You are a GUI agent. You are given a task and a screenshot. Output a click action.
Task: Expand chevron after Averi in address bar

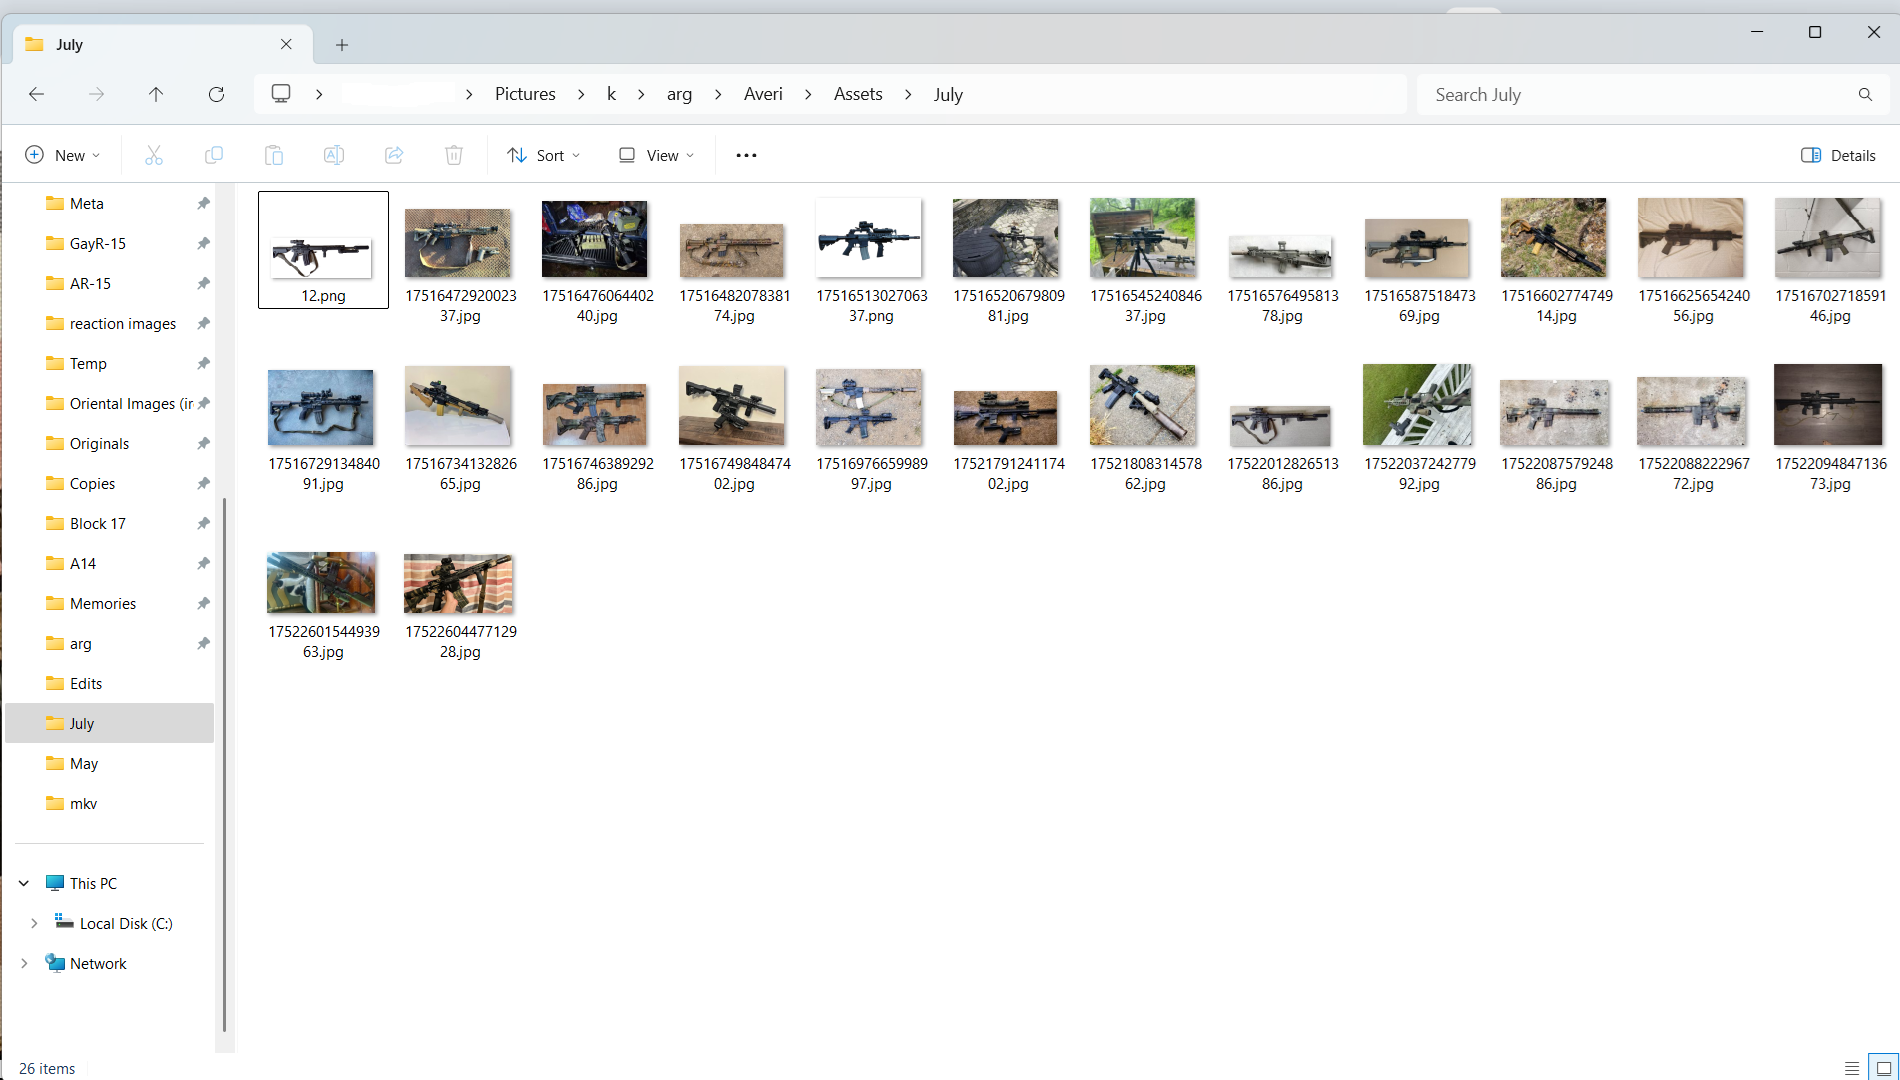tap(808, 94)
